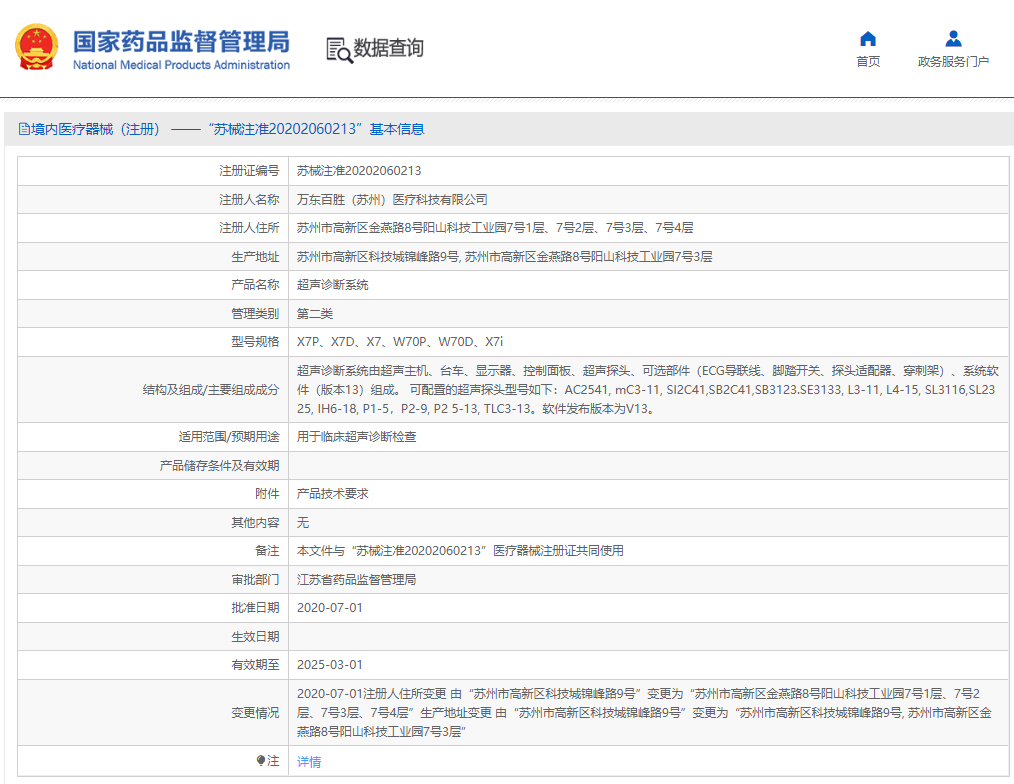Viewport: 1014px width, 784px height.
Task: Click the 注册人住所 address value
Action: point(495,228)
